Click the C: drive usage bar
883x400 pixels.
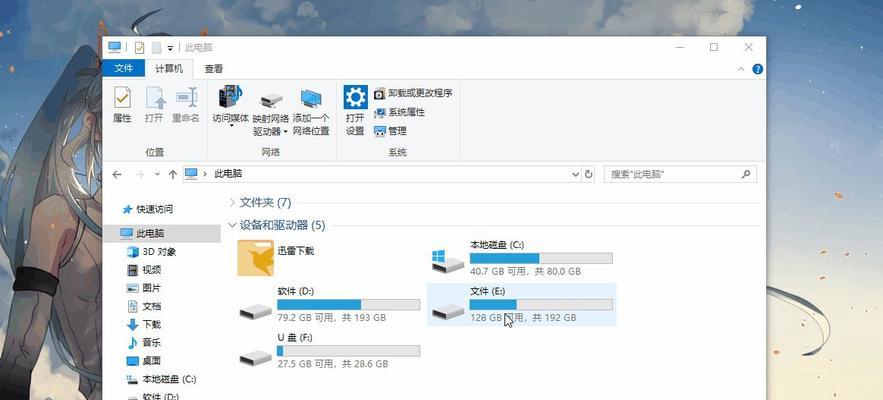tap(541, 258)
